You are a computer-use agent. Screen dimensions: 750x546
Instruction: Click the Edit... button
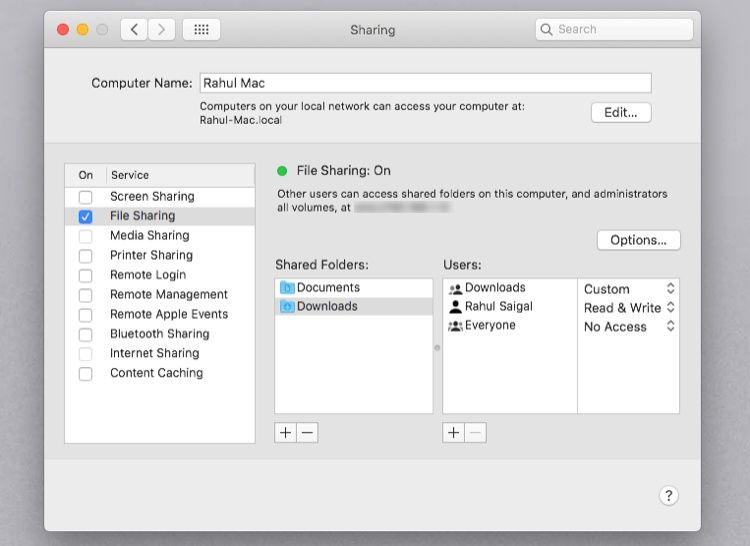(x=620, y=112)
